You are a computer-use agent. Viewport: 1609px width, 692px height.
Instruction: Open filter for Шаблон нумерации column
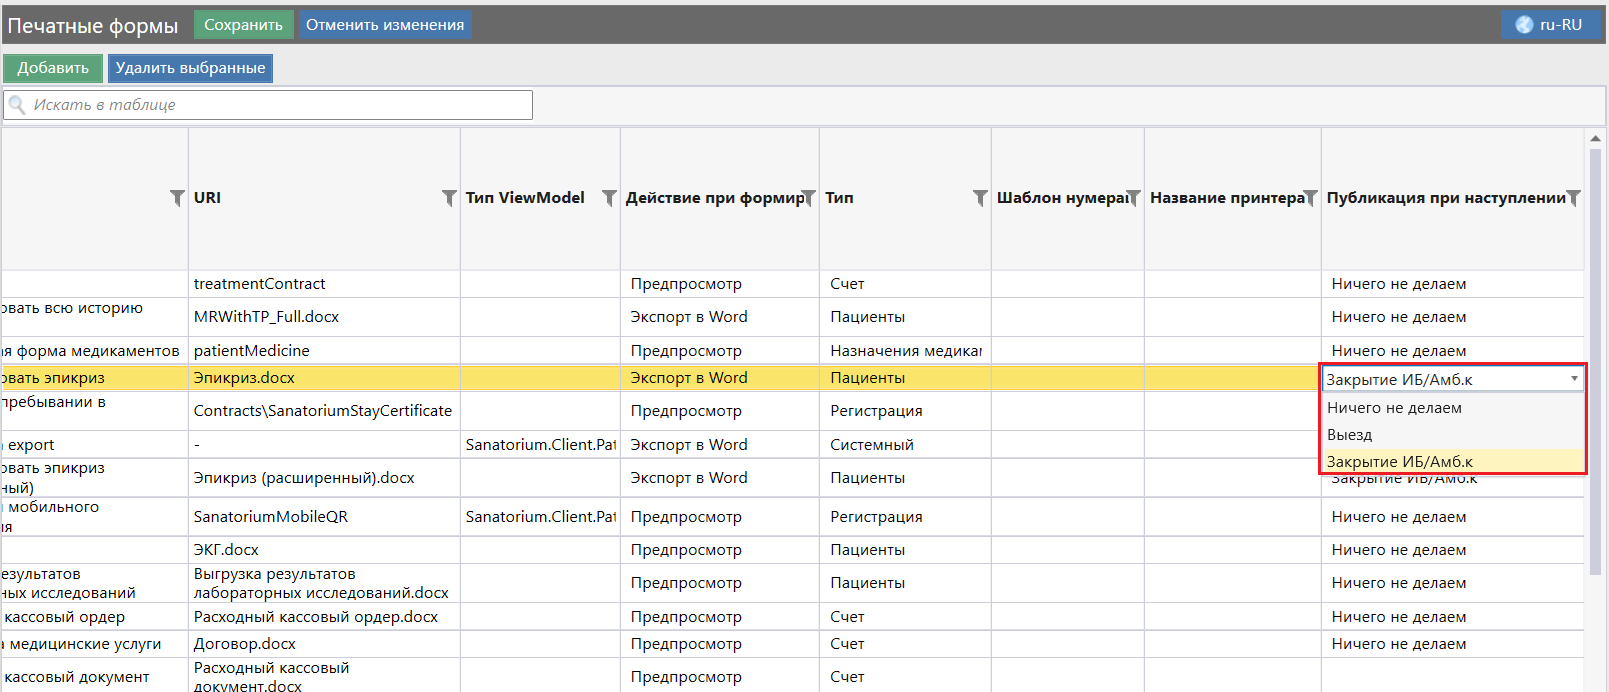tap(1133, 198)
